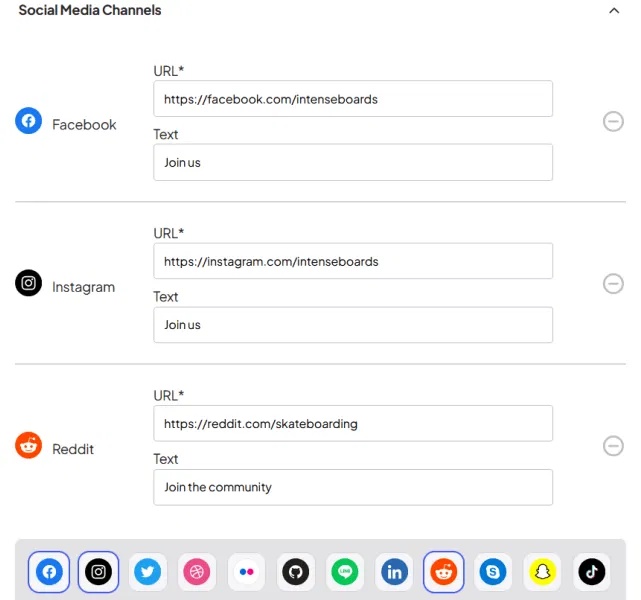Click the Facebook URL input field
Screen dimensions: 641x600
point(352,99)
